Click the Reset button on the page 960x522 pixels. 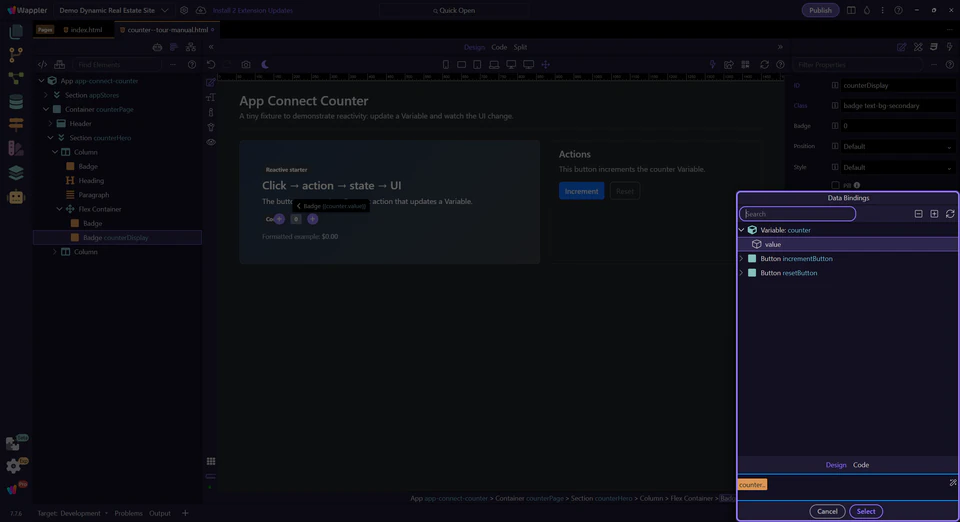click(x=624, y=192)
